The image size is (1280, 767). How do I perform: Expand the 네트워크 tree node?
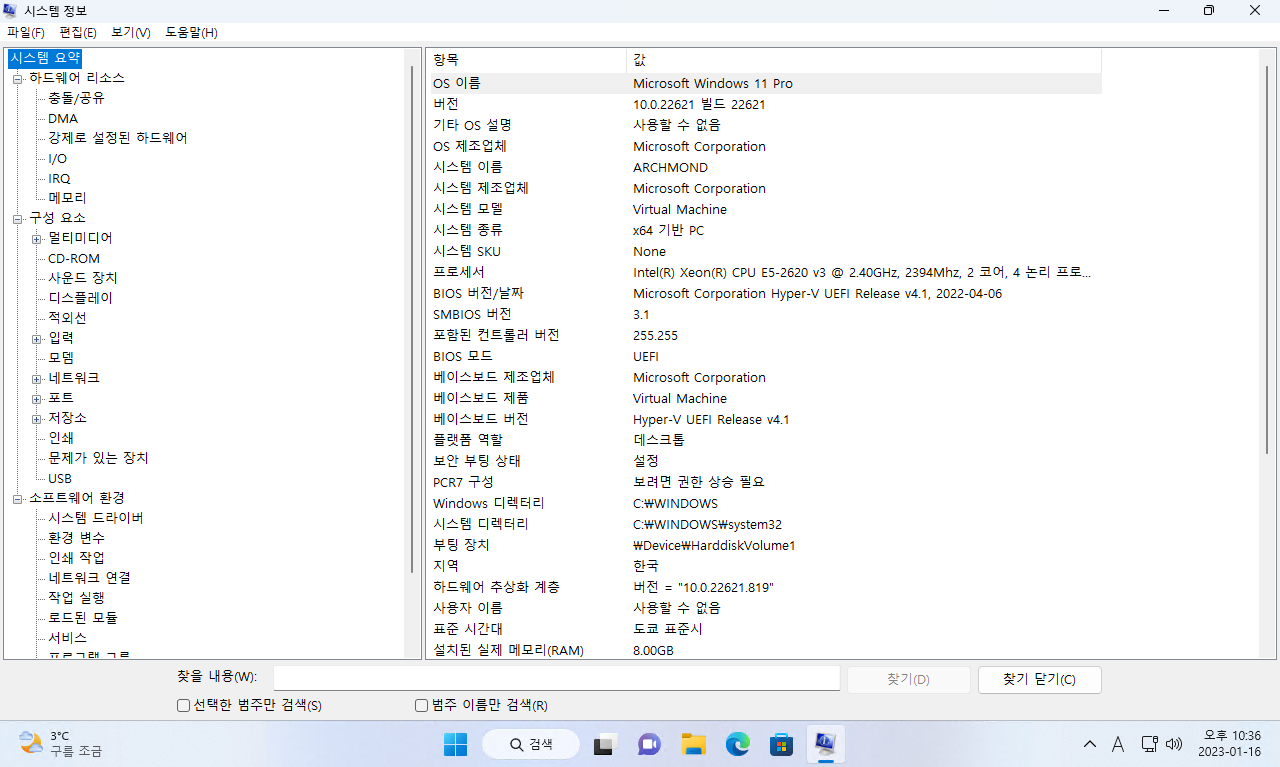coord(37,378)
